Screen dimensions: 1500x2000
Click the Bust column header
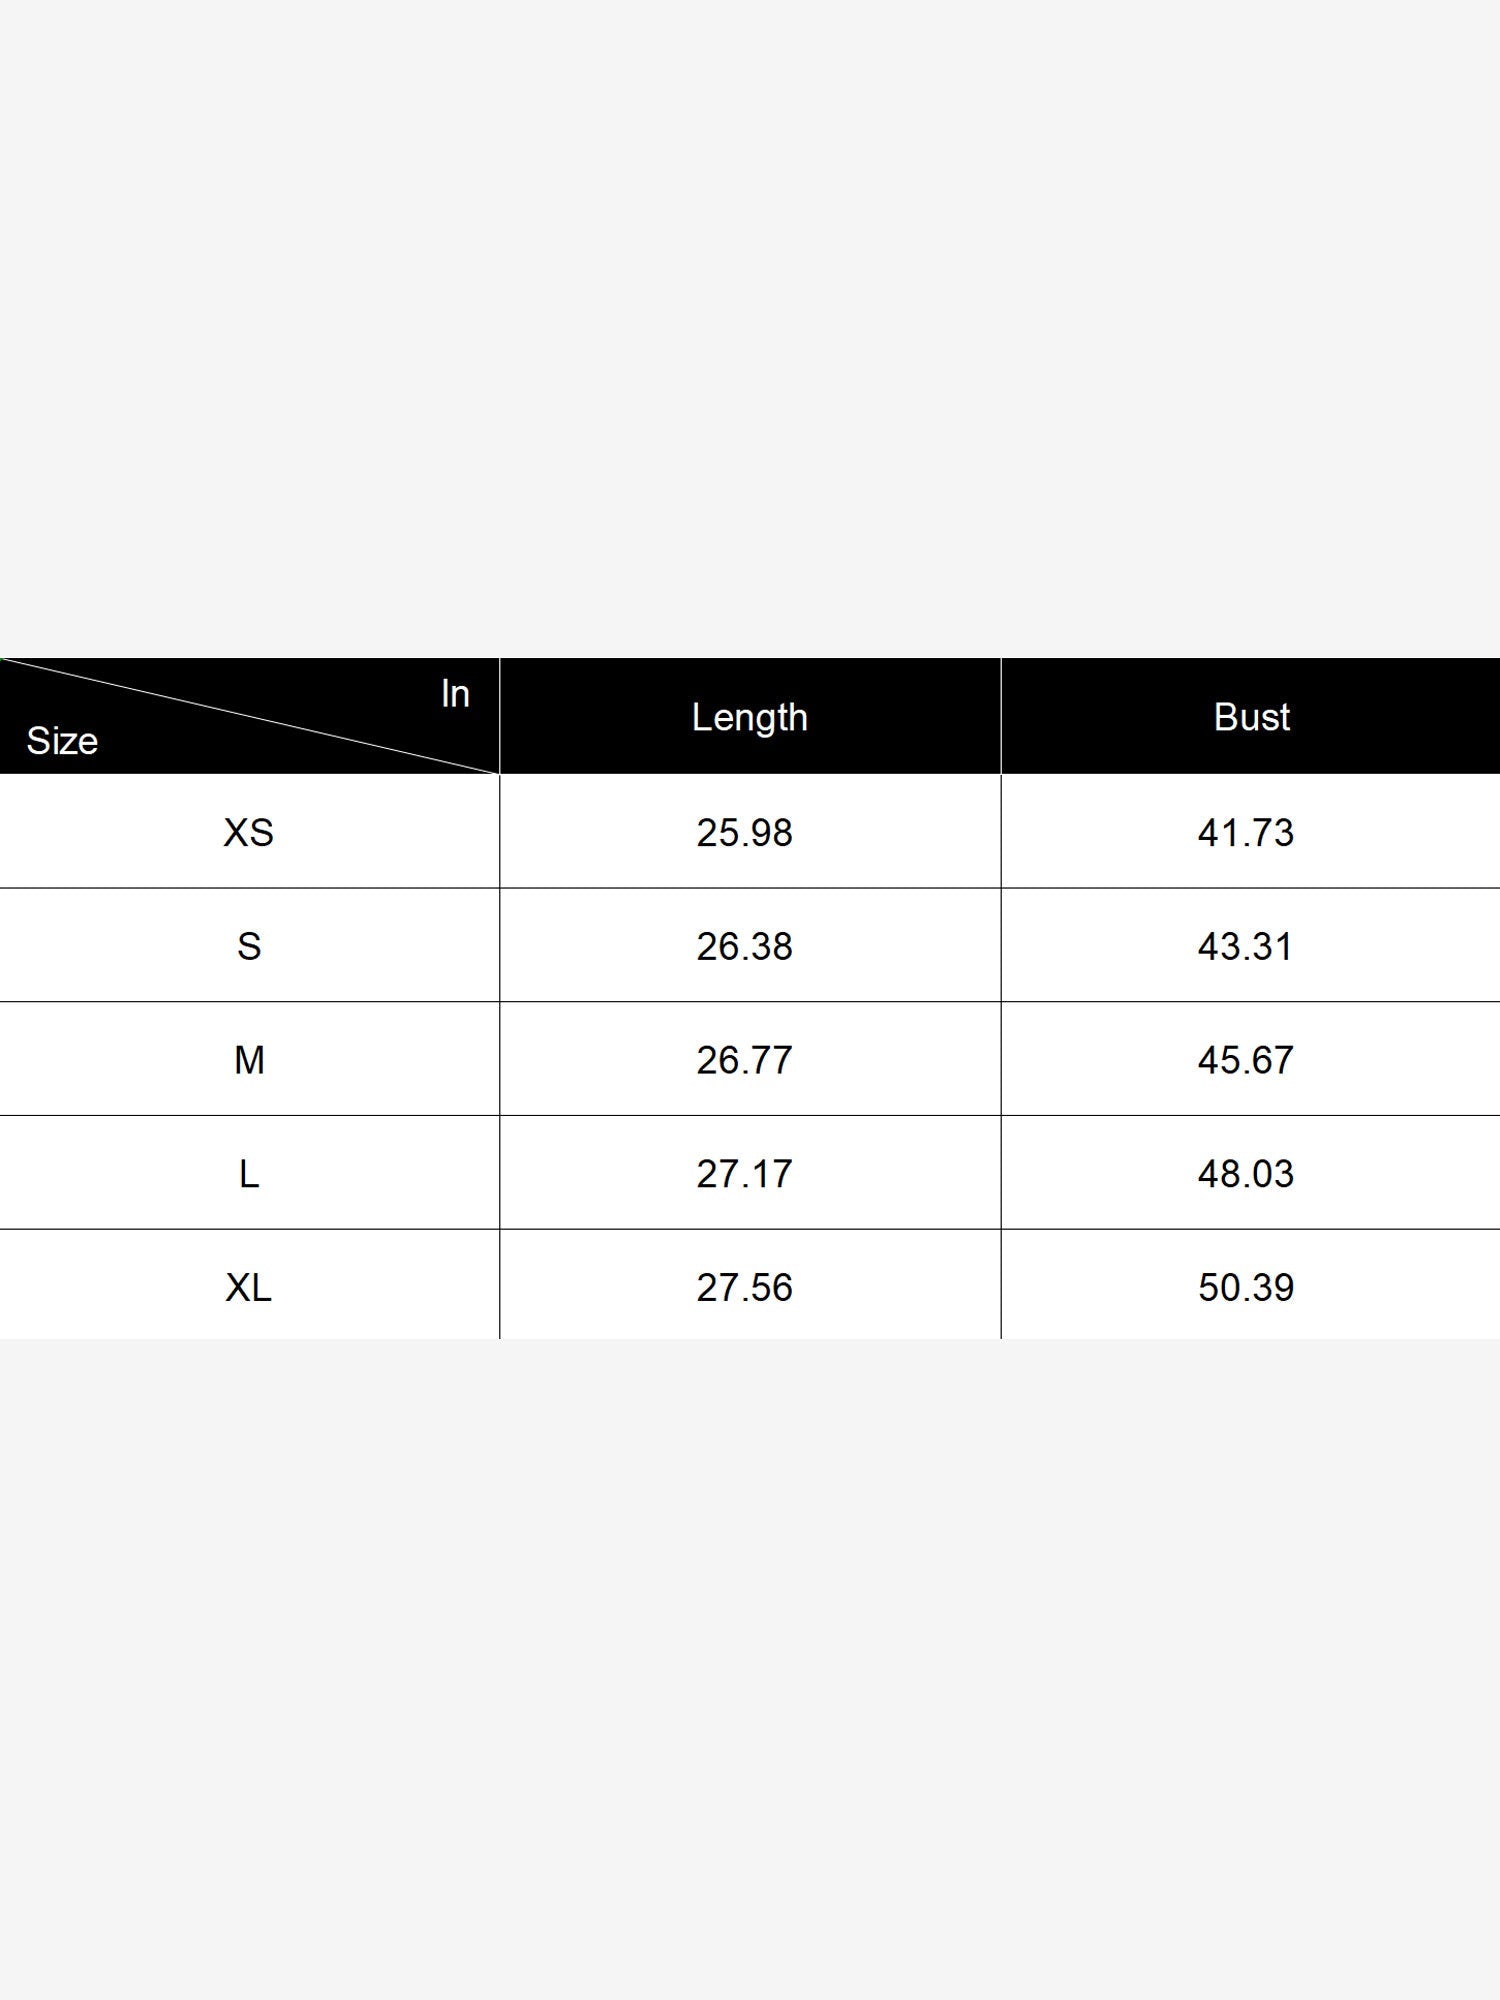tap(1251, 717)
